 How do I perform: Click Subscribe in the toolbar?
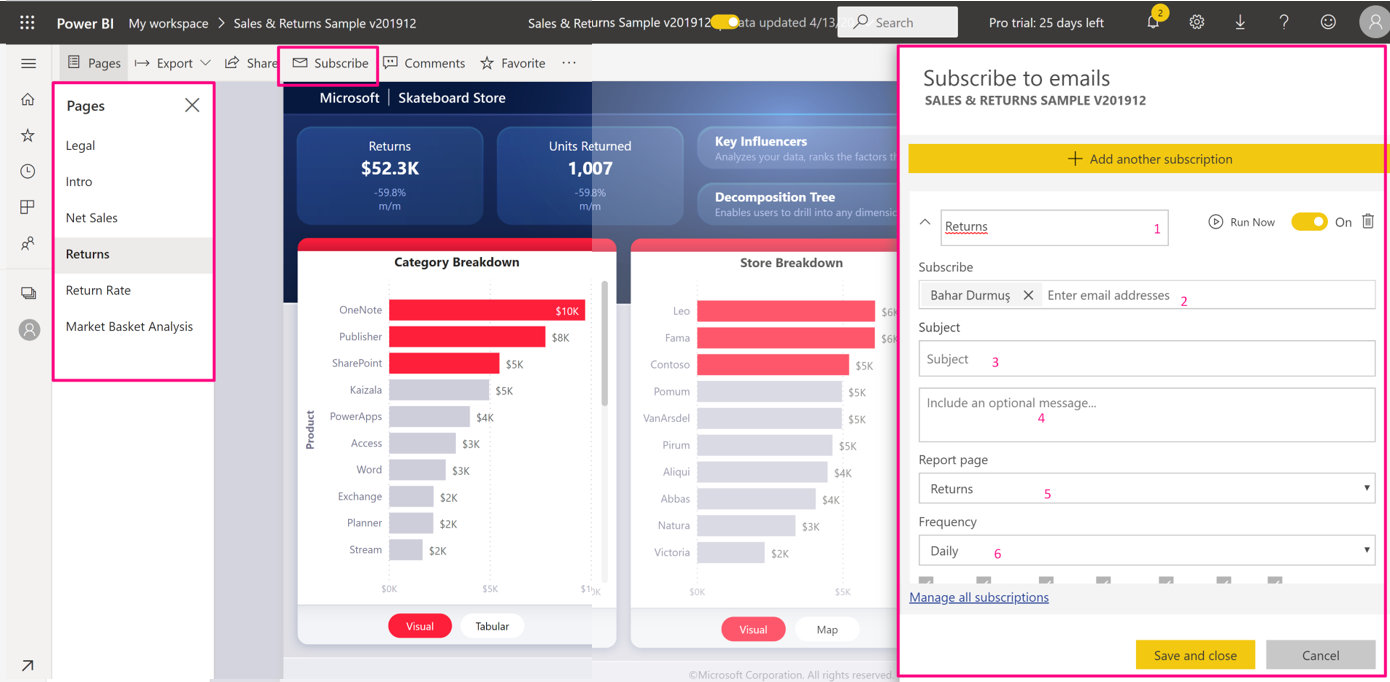(330, 63)
